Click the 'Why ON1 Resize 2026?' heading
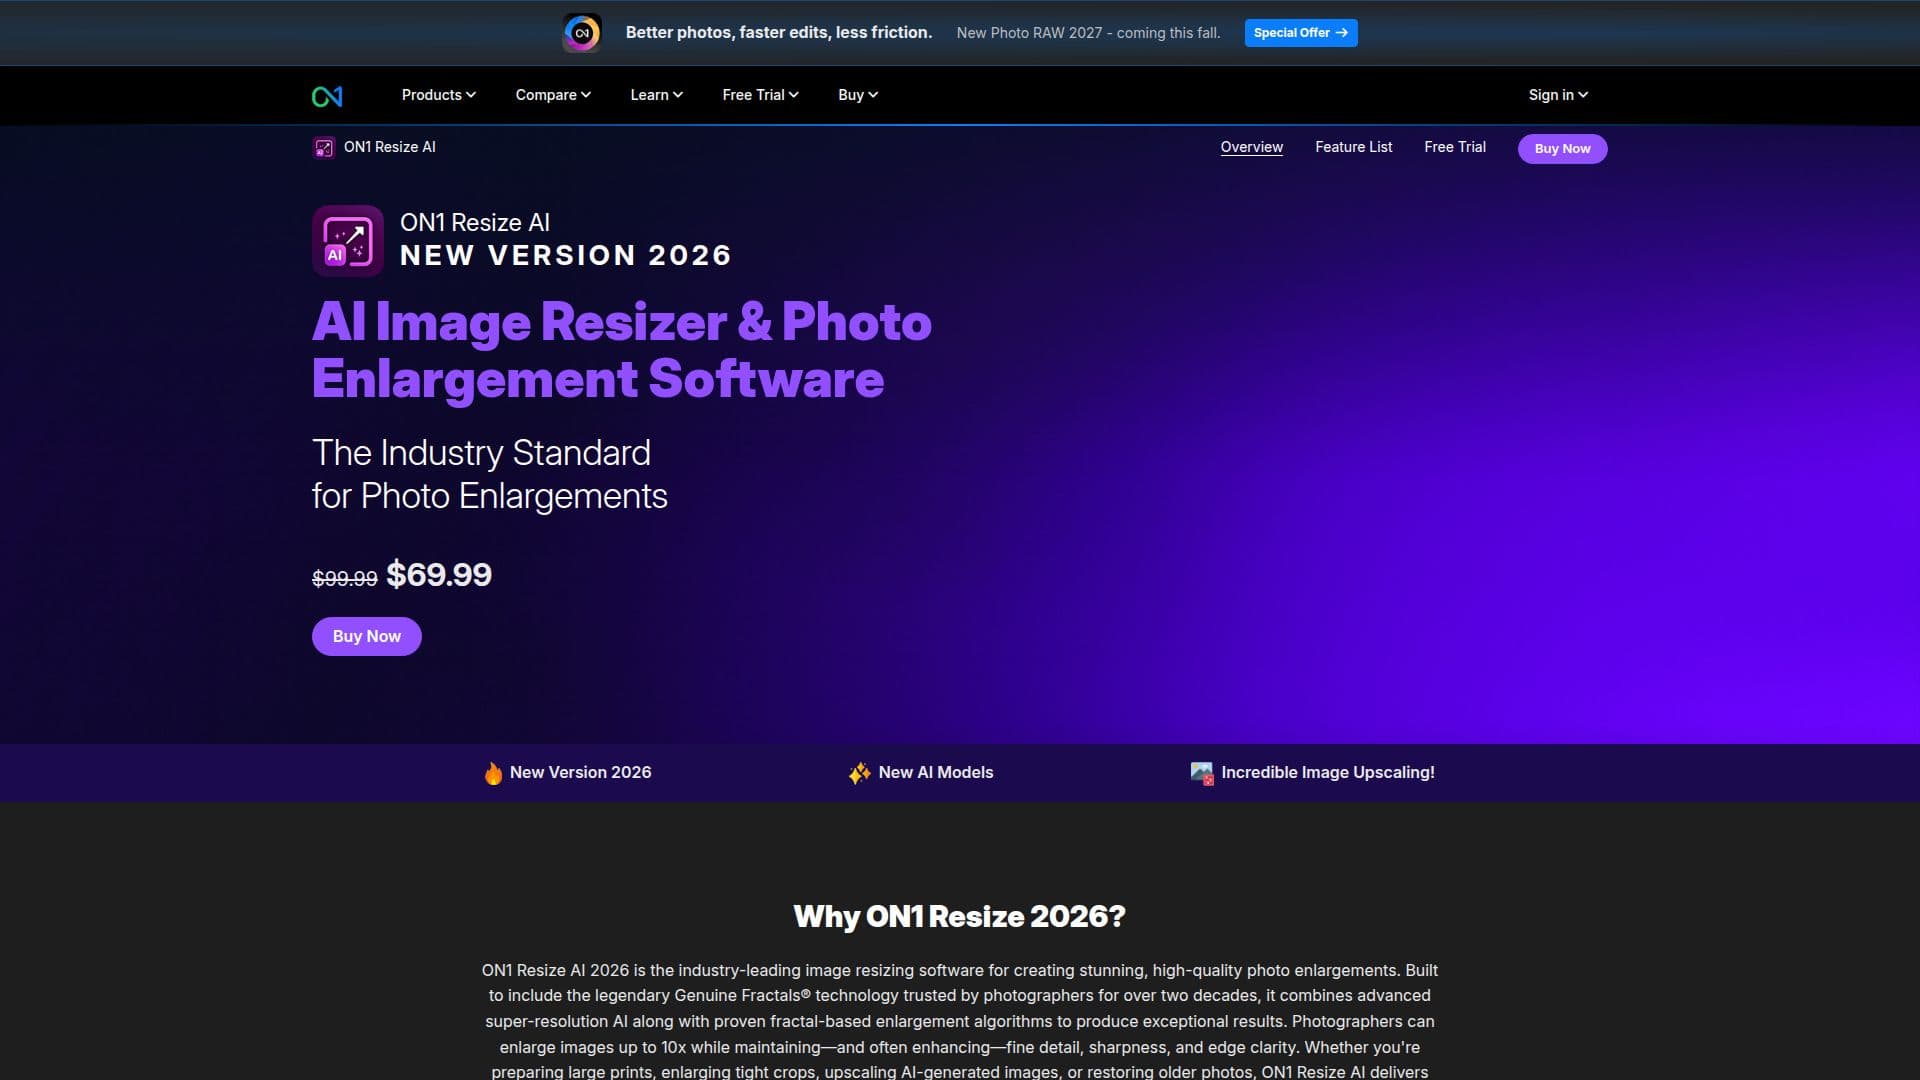This screenshot has width=1920, height=1080. (959, 917)
